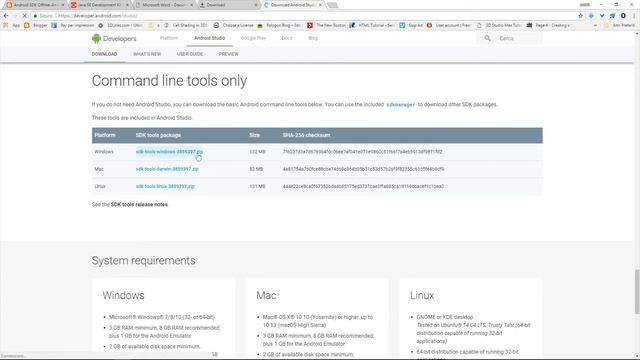Switch to the Java SE Development Kit tab
The height and width of the screenshot is (360, 640).
(99, 5)
